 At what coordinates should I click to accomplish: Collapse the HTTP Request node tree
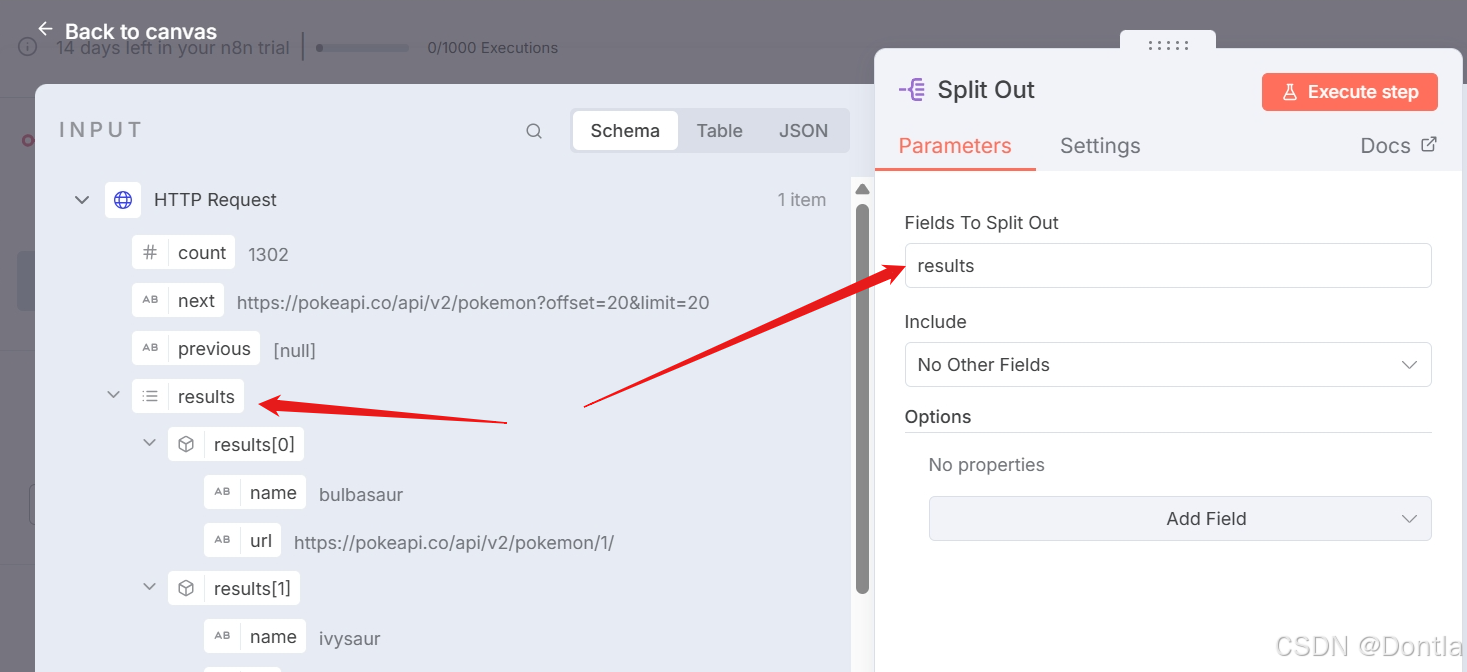82,200
